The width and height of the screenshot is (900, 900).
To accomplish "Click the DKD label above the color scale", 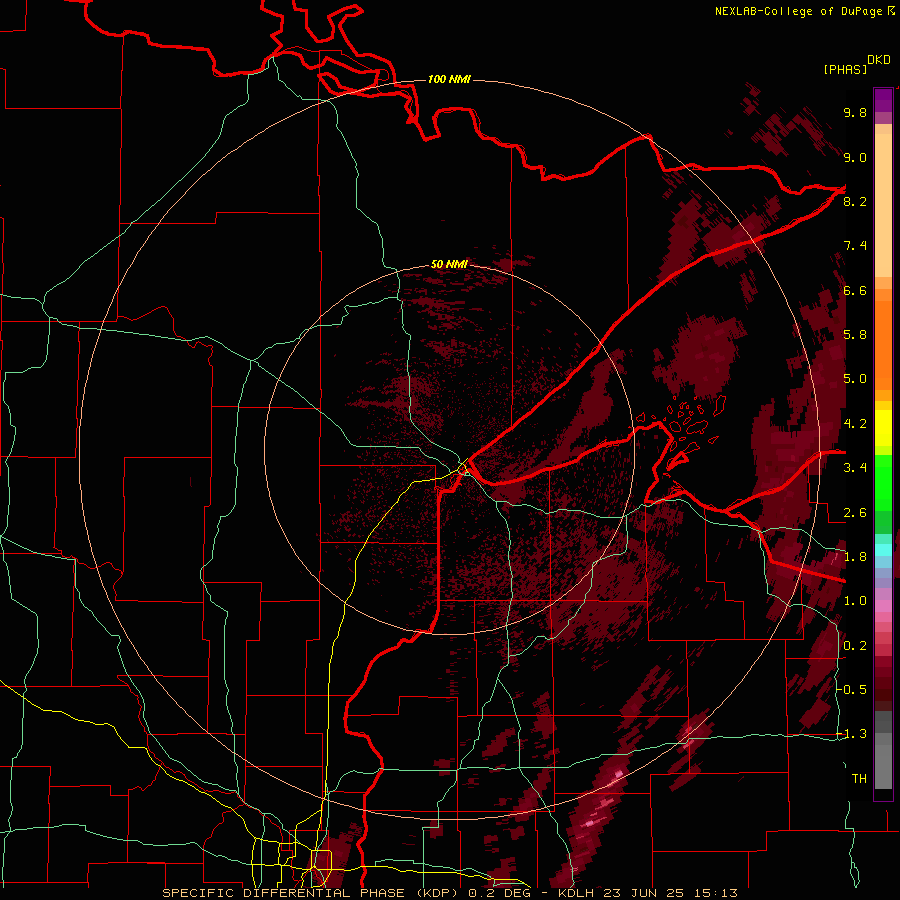I will [878, 59].
